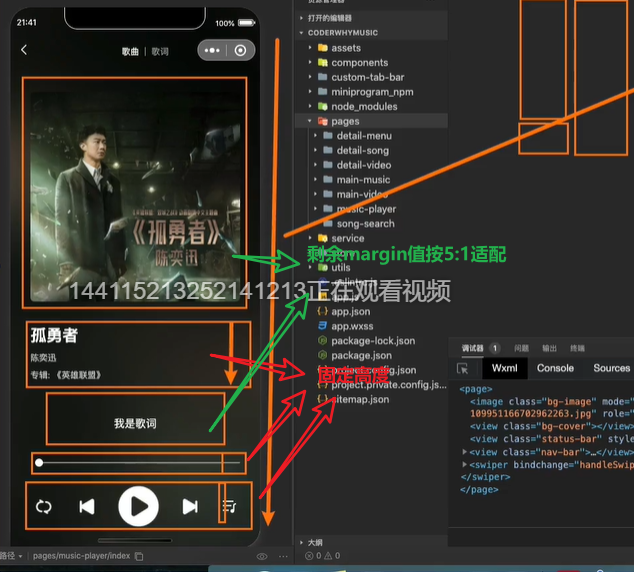
Task: Switch to the 歌词 tab
Action: pyautogui.click(x=160, y=51)
